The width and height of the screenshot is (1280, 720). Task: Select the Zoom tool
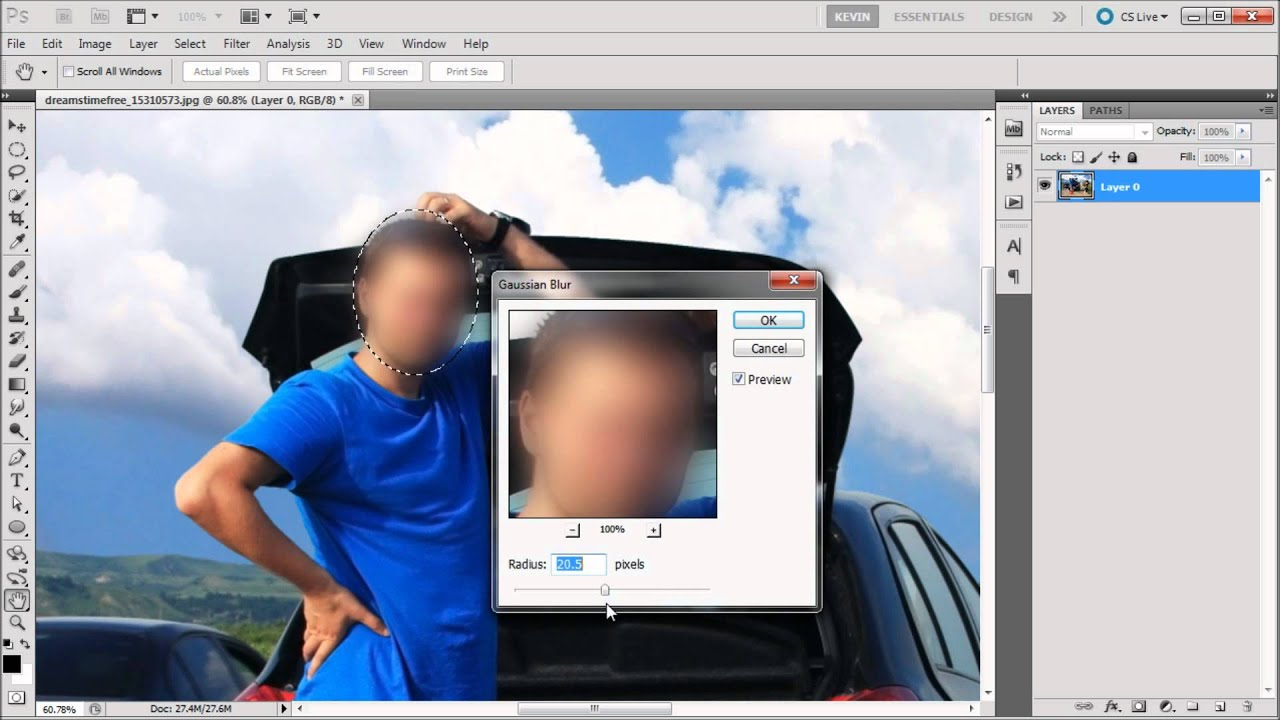(15, 621)
